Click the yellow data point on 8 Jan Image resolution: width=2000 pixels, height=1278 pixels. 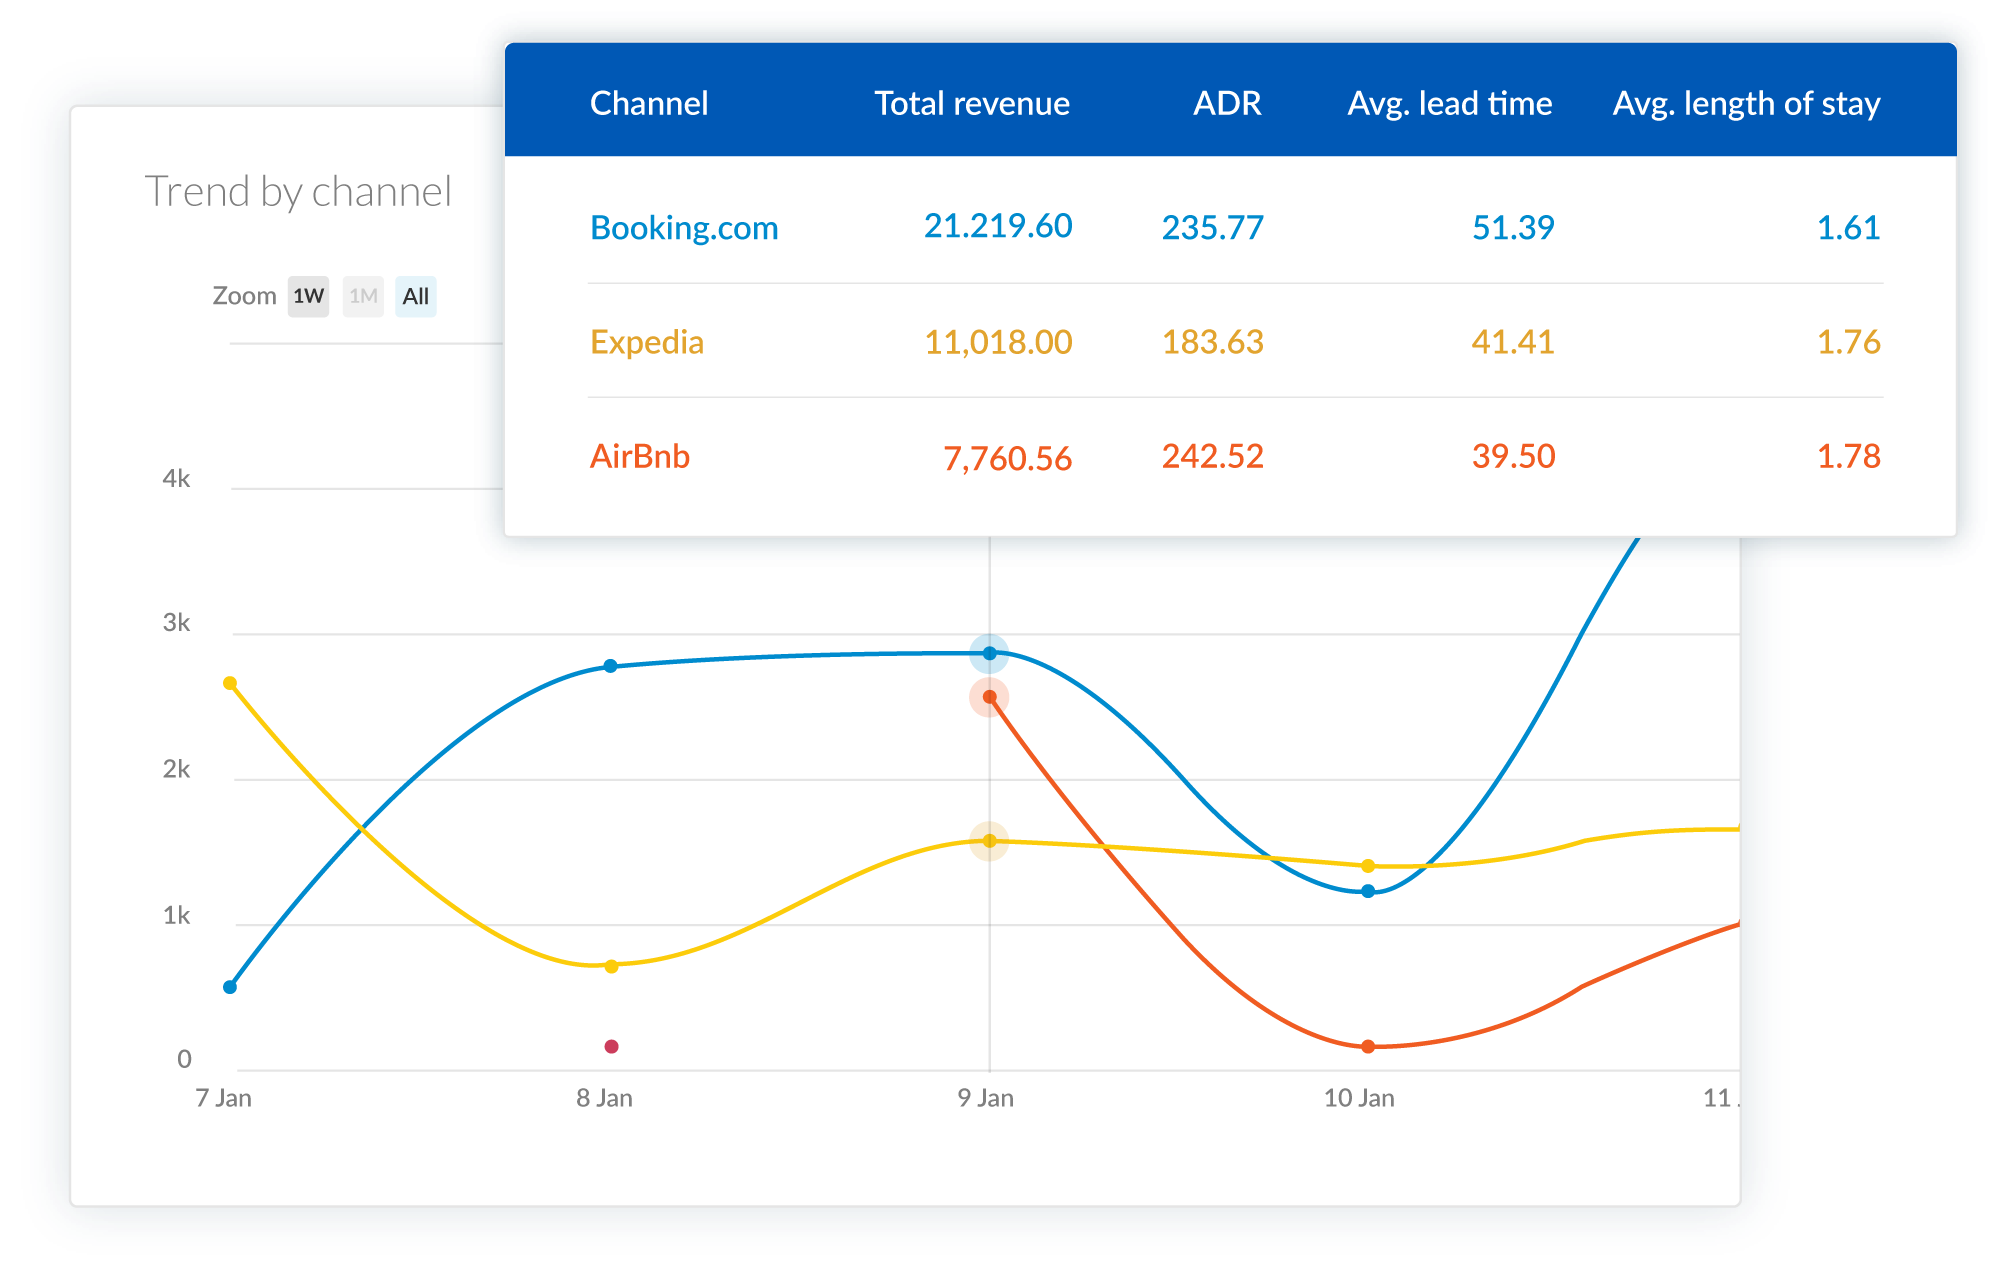click(612, 966)
